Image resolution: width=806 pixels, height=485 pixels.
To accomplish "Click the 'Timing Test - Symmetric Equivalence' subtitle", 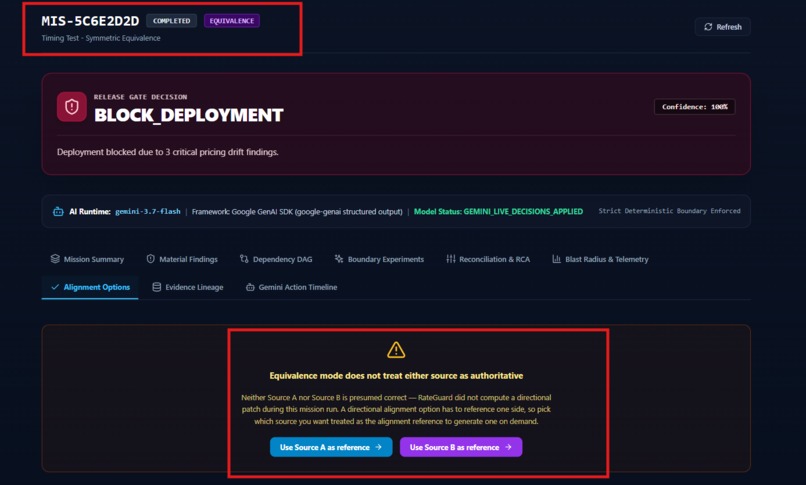I will click(101, 38).
